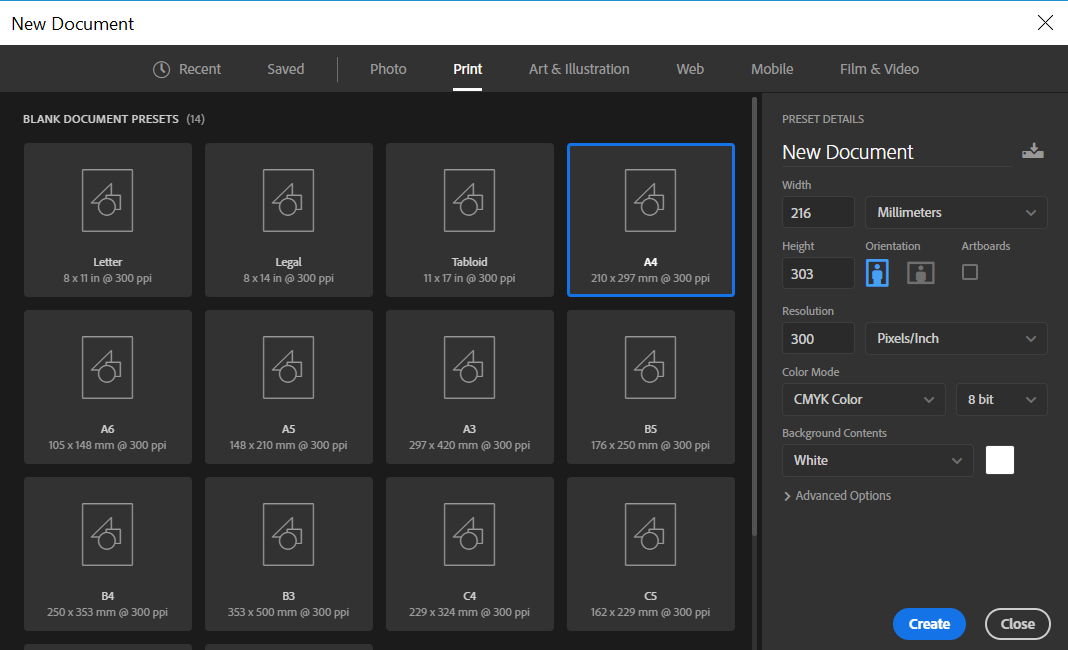1068x650 pixels.
Task: Click the New Document preset name field
Action: pyautogui.click(x=897, y=152)
